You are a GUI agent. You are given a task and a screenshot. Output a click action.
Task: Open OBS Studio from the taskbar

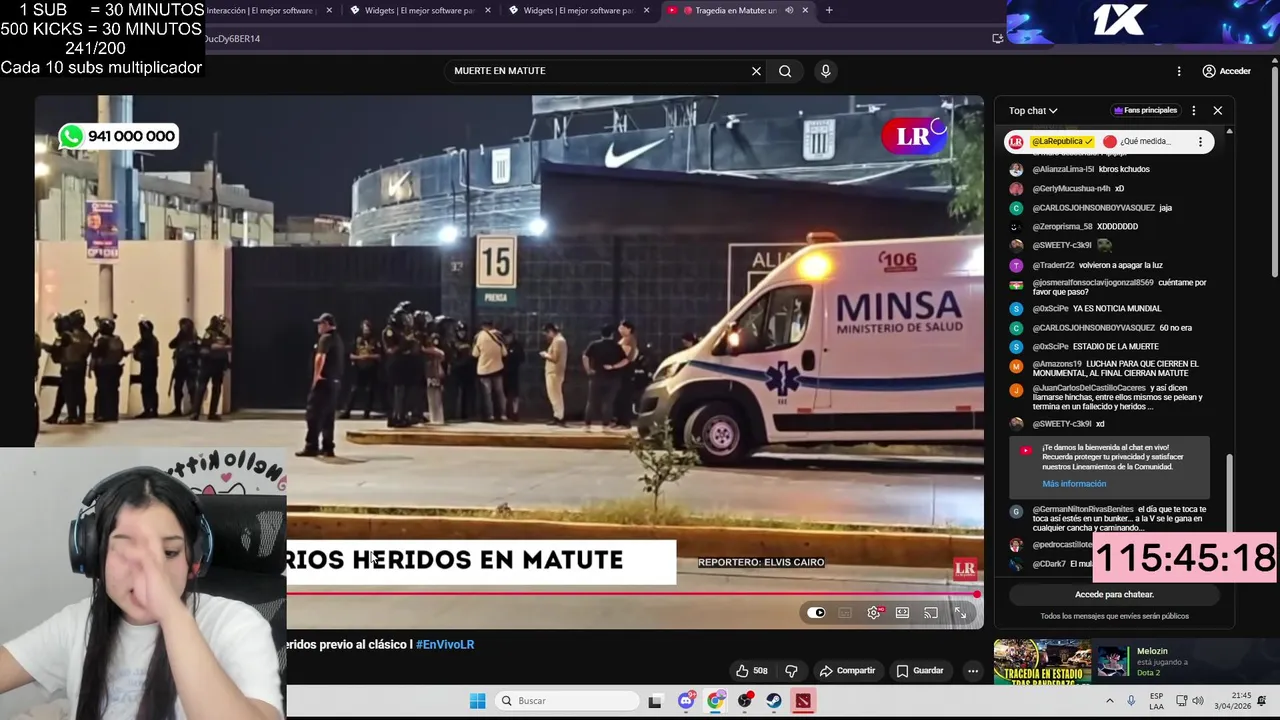point(745,701)
